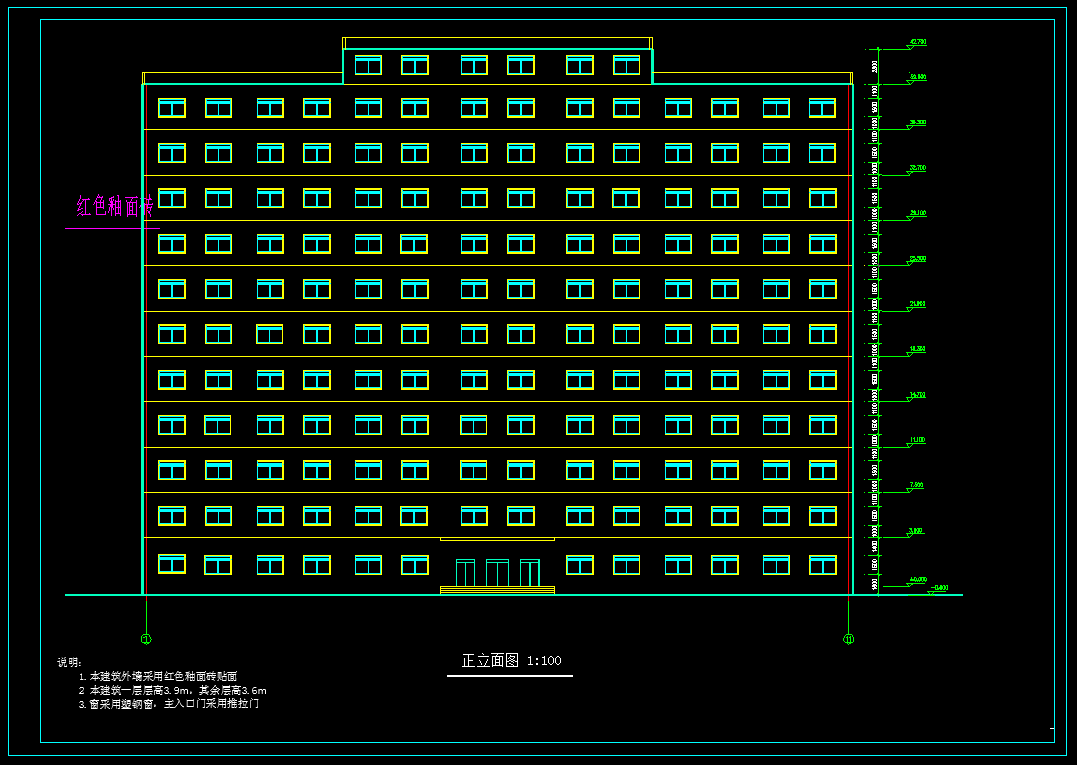Viewport: 1077px width, 765px height.
Task: Click the ±0.000 elevation mark
Action: 918,580
